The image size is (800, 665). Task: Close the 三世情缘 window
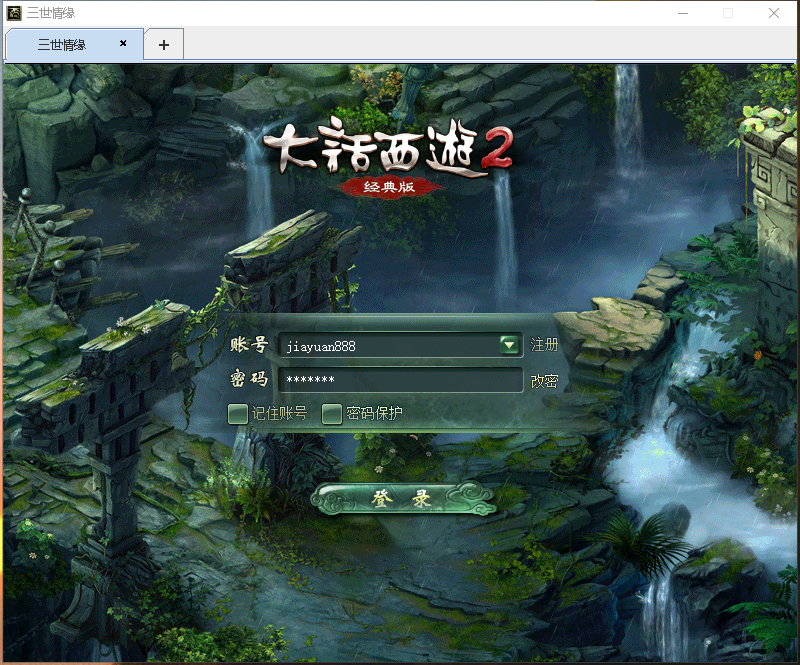point(773,13)
